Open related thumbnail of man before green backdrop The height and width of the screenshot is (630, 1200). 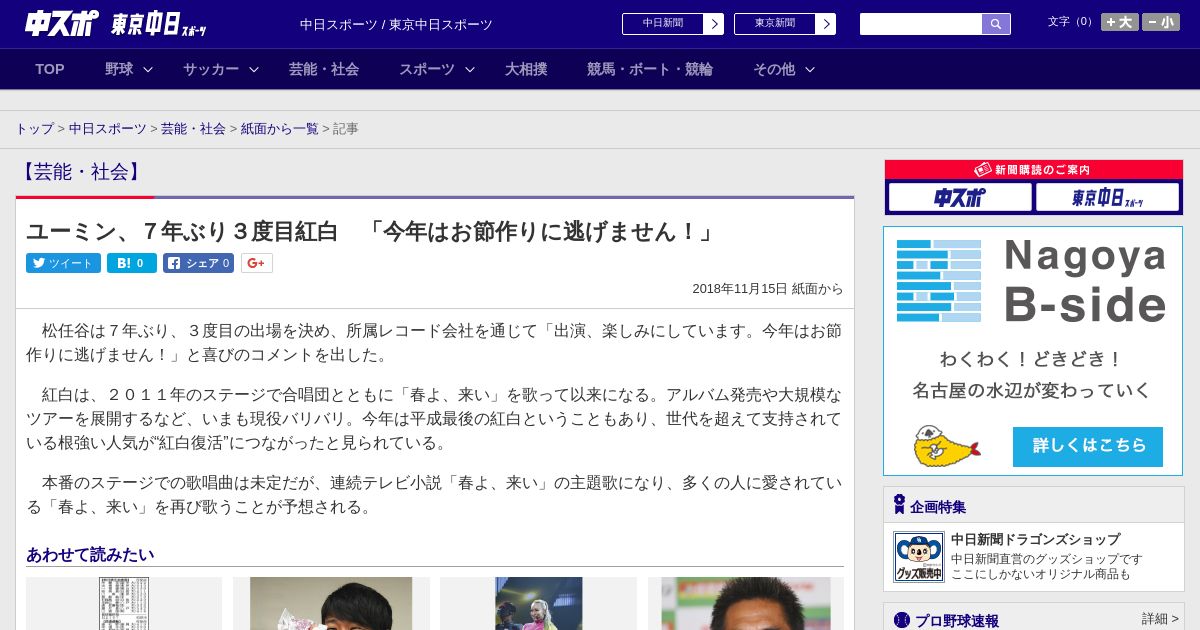pyautogui.click(x=745, y=603)
